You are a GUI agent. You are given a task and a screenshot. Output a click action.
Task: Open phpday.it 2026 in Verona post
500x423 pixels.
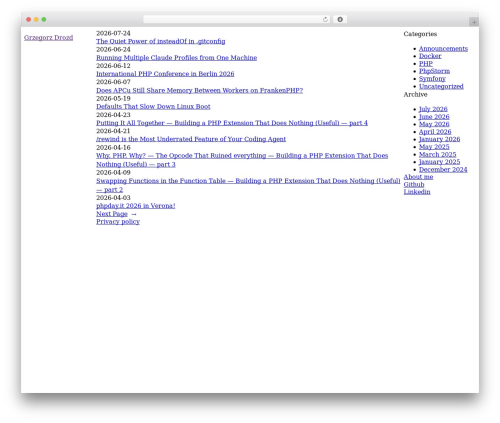[x=136, y=206]
